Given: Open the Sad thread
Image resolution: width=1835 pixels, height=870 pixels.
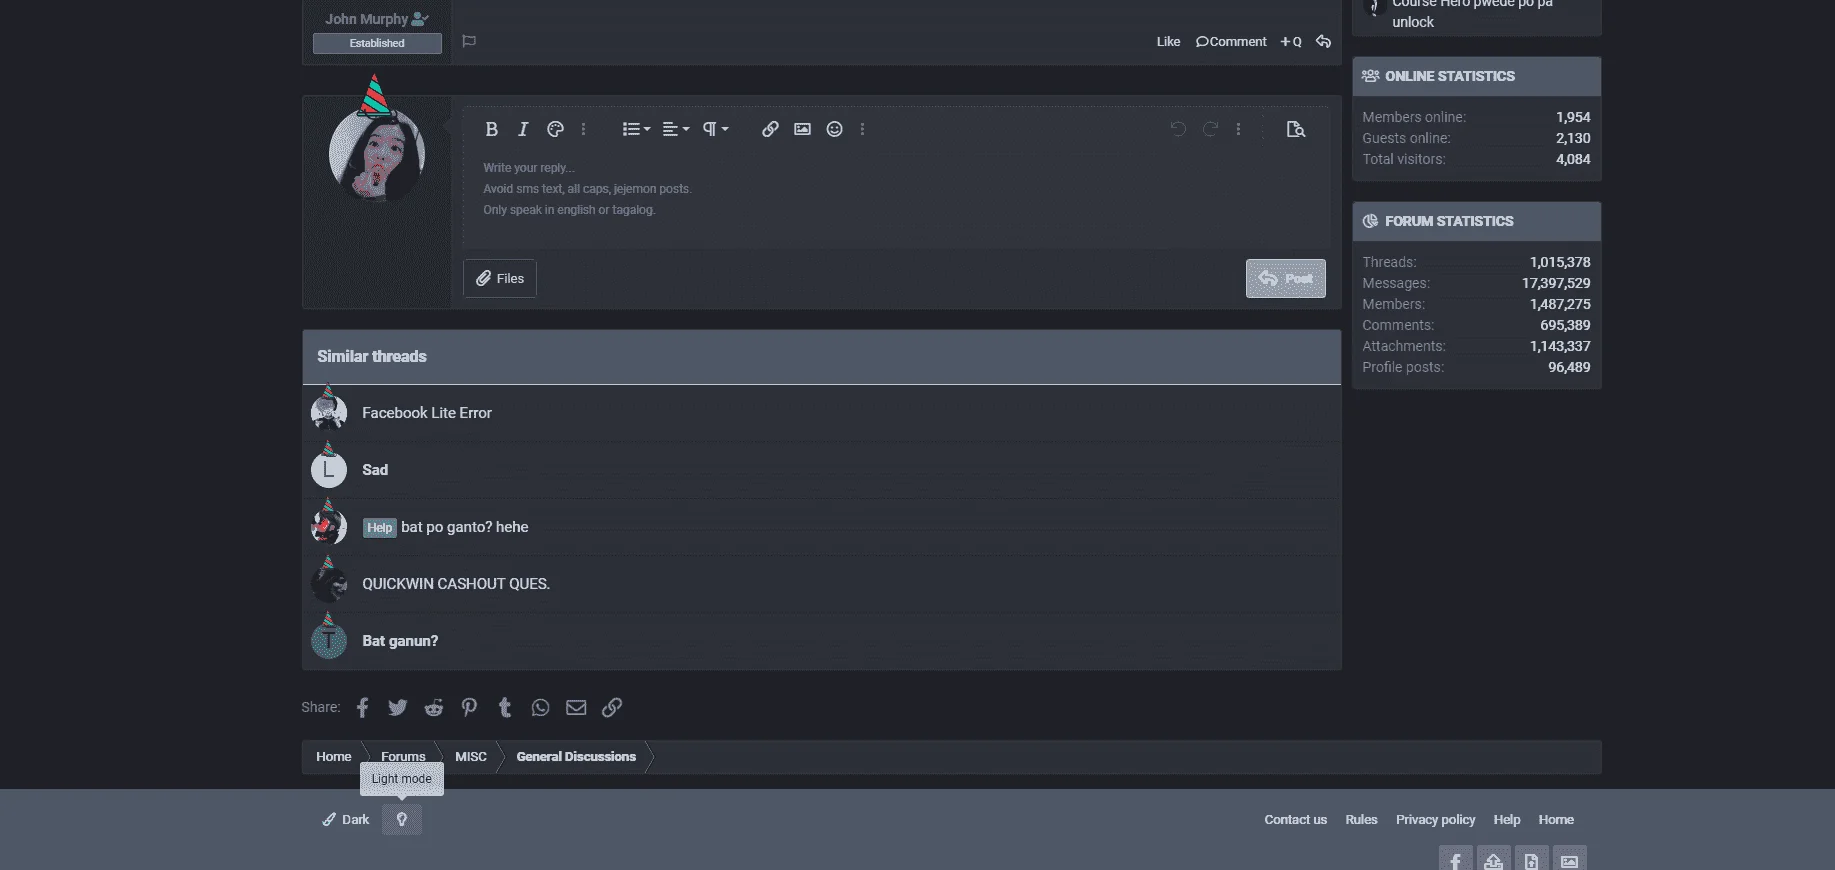Looking at the screenshot, I should [x=375, y=469].
